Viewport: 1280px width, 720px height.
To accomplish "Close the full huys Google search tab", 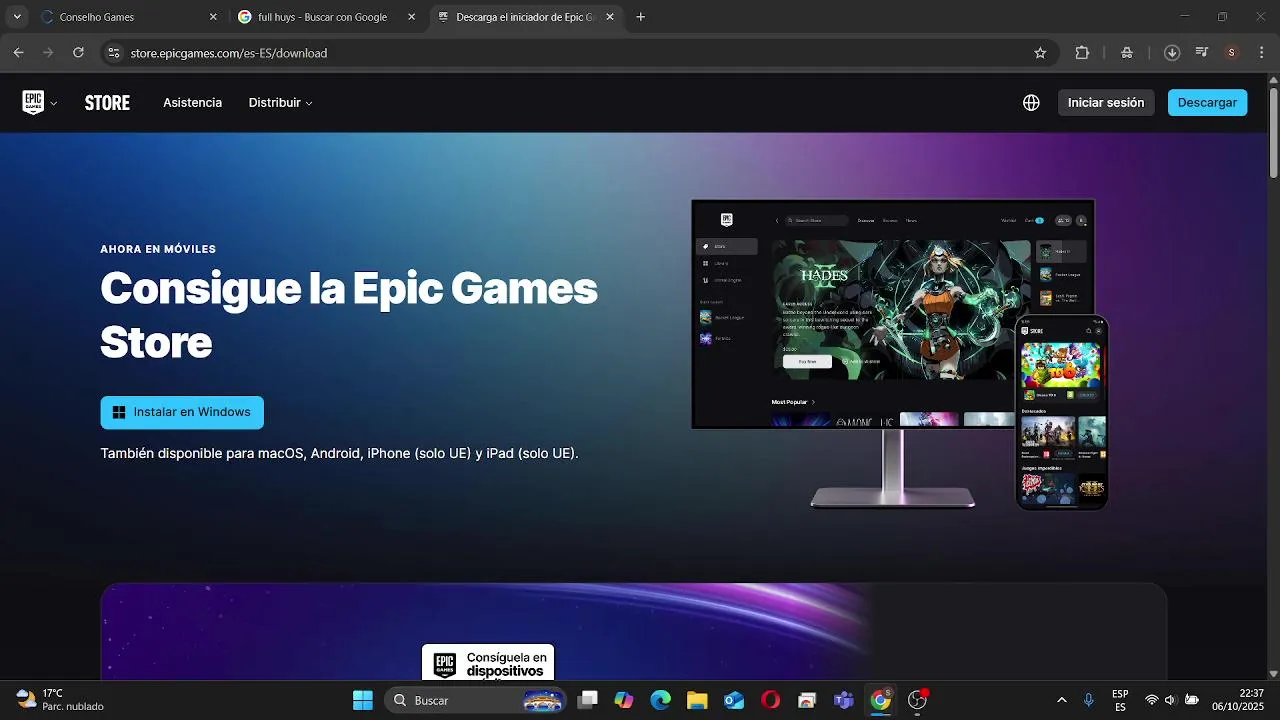I will [412, 17].
